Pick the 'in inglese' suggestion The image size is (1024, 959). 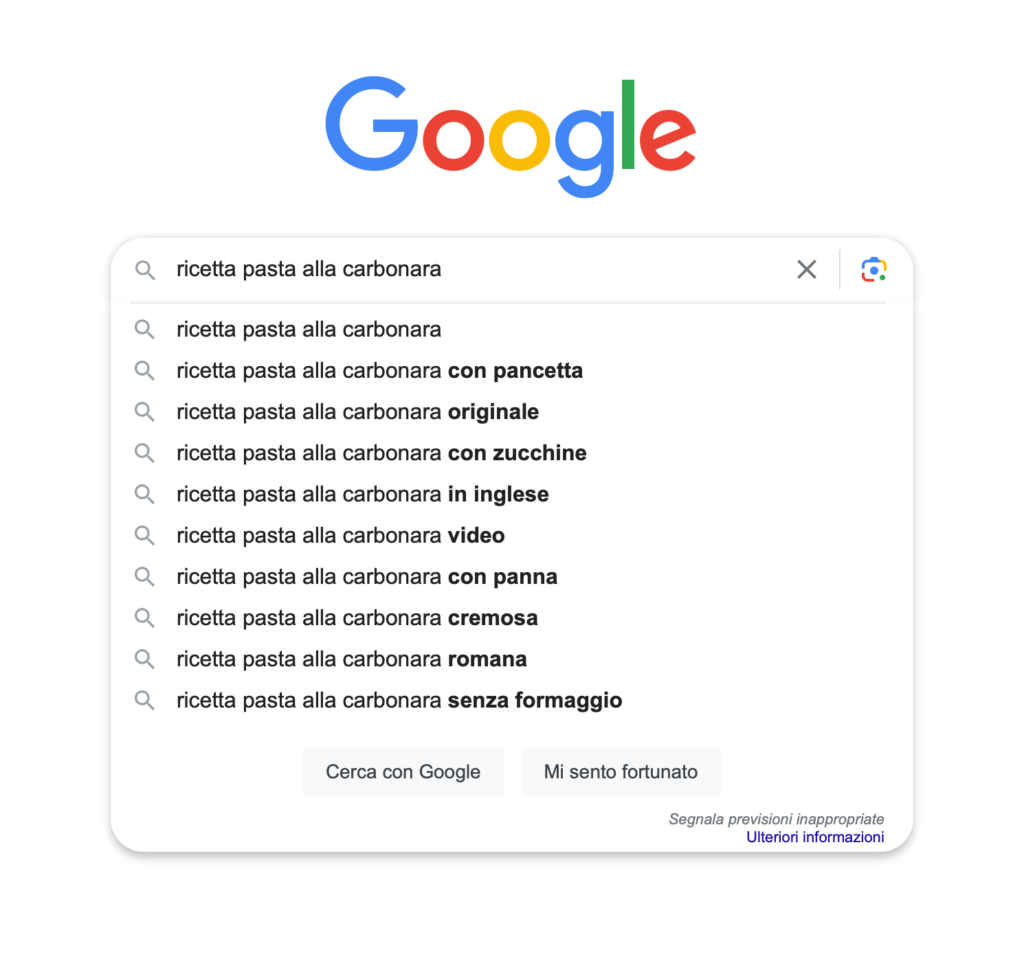point(362,494)
